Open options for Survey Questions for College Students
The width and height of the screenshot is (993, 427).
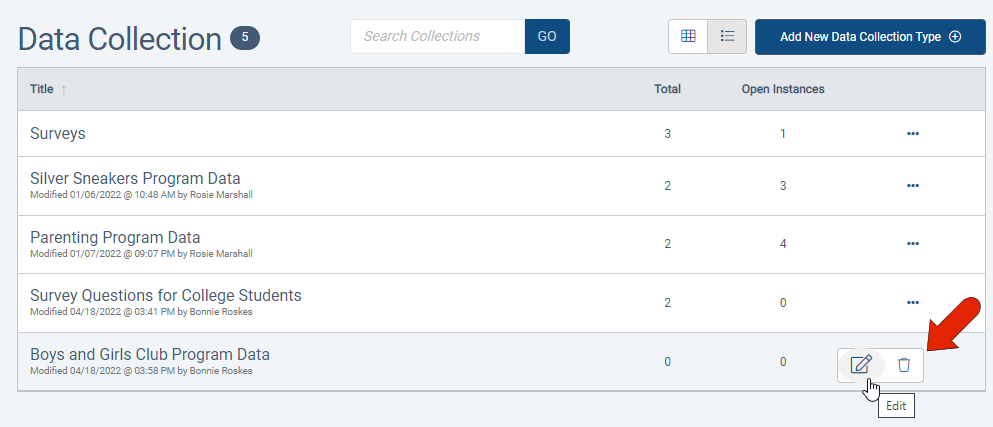(x=912, y=302)
